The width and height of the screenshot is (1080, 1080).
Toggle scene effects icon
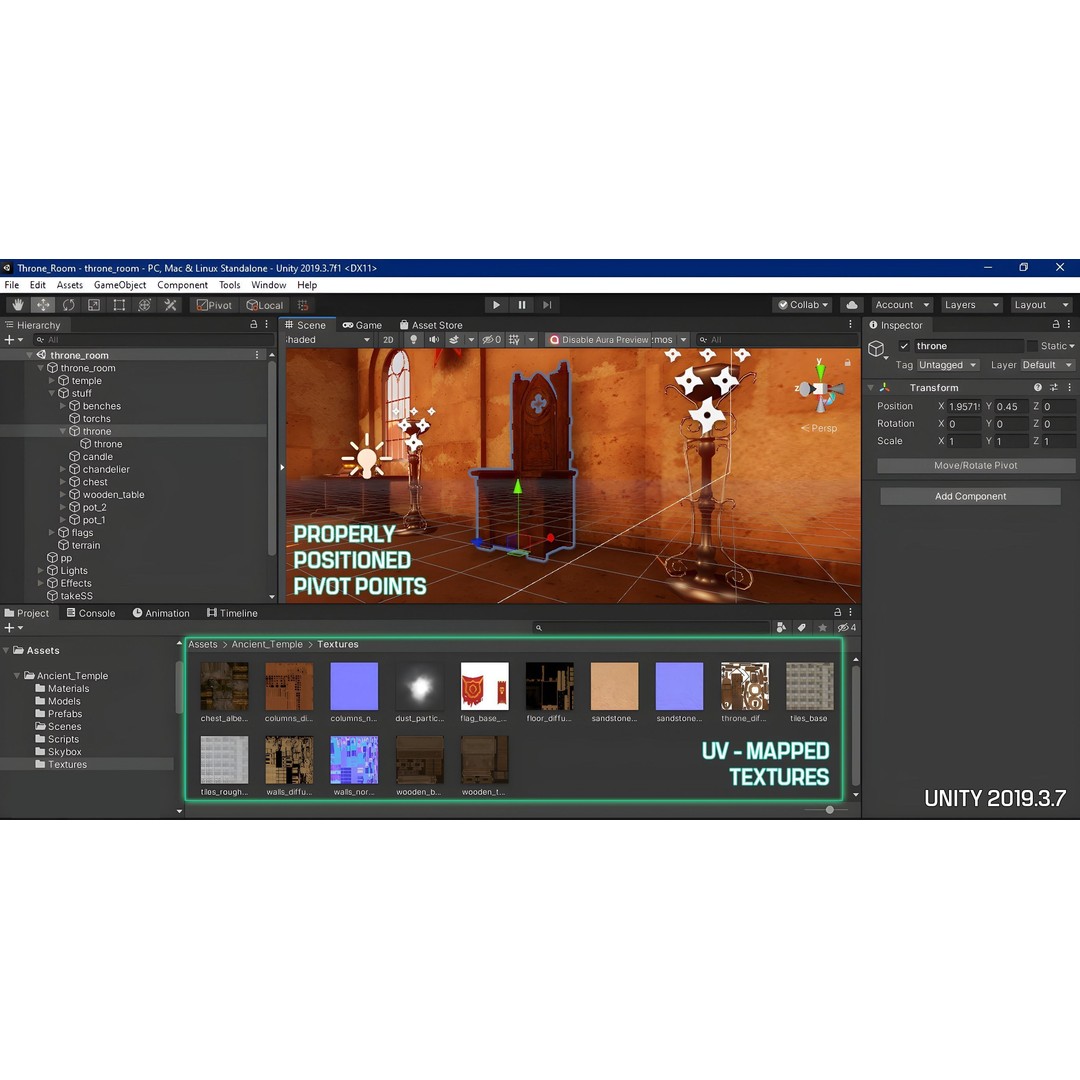[x=454, y=340]
